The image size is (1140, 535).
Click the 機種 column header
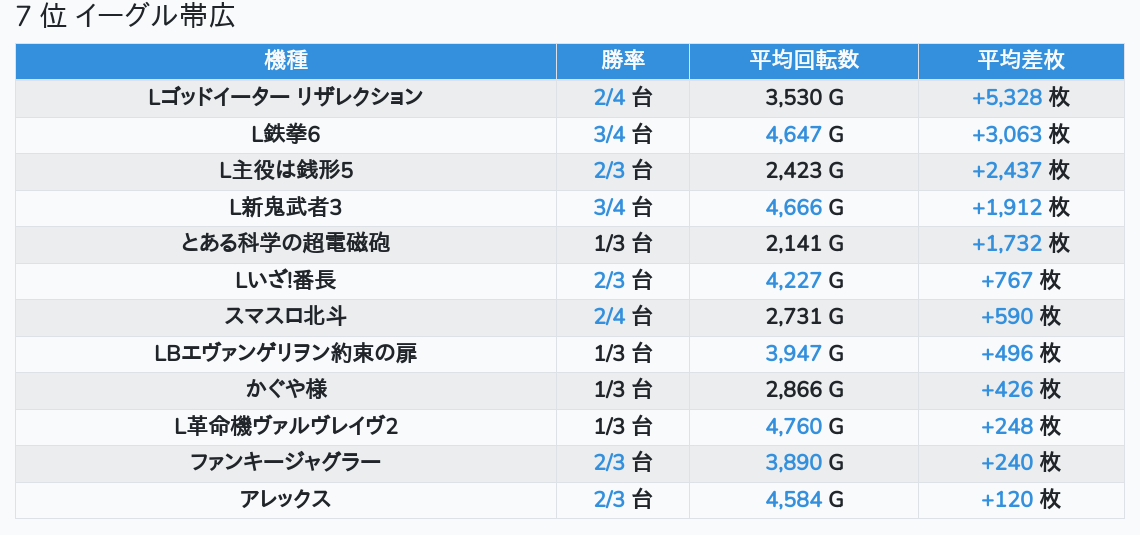tap(286, 61)
